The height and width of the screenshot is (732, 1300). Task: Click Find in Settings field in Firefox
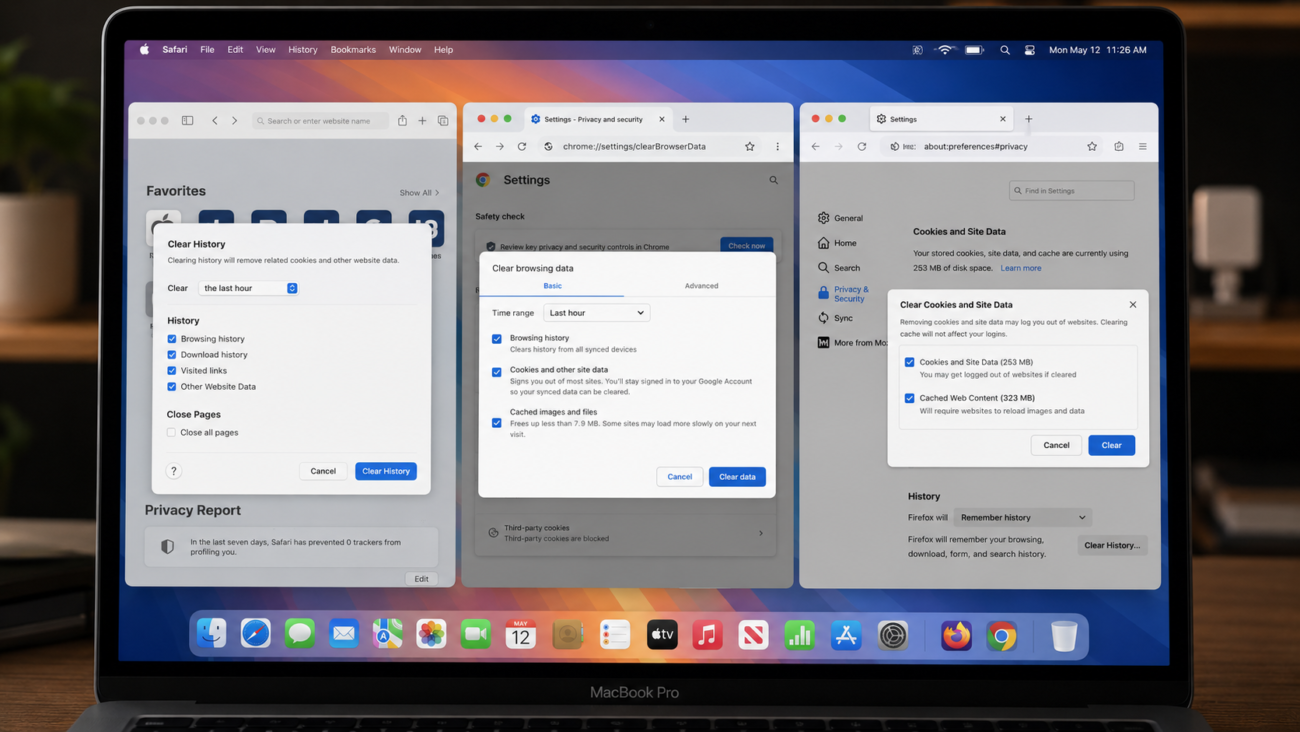(x=1072, y=190)
